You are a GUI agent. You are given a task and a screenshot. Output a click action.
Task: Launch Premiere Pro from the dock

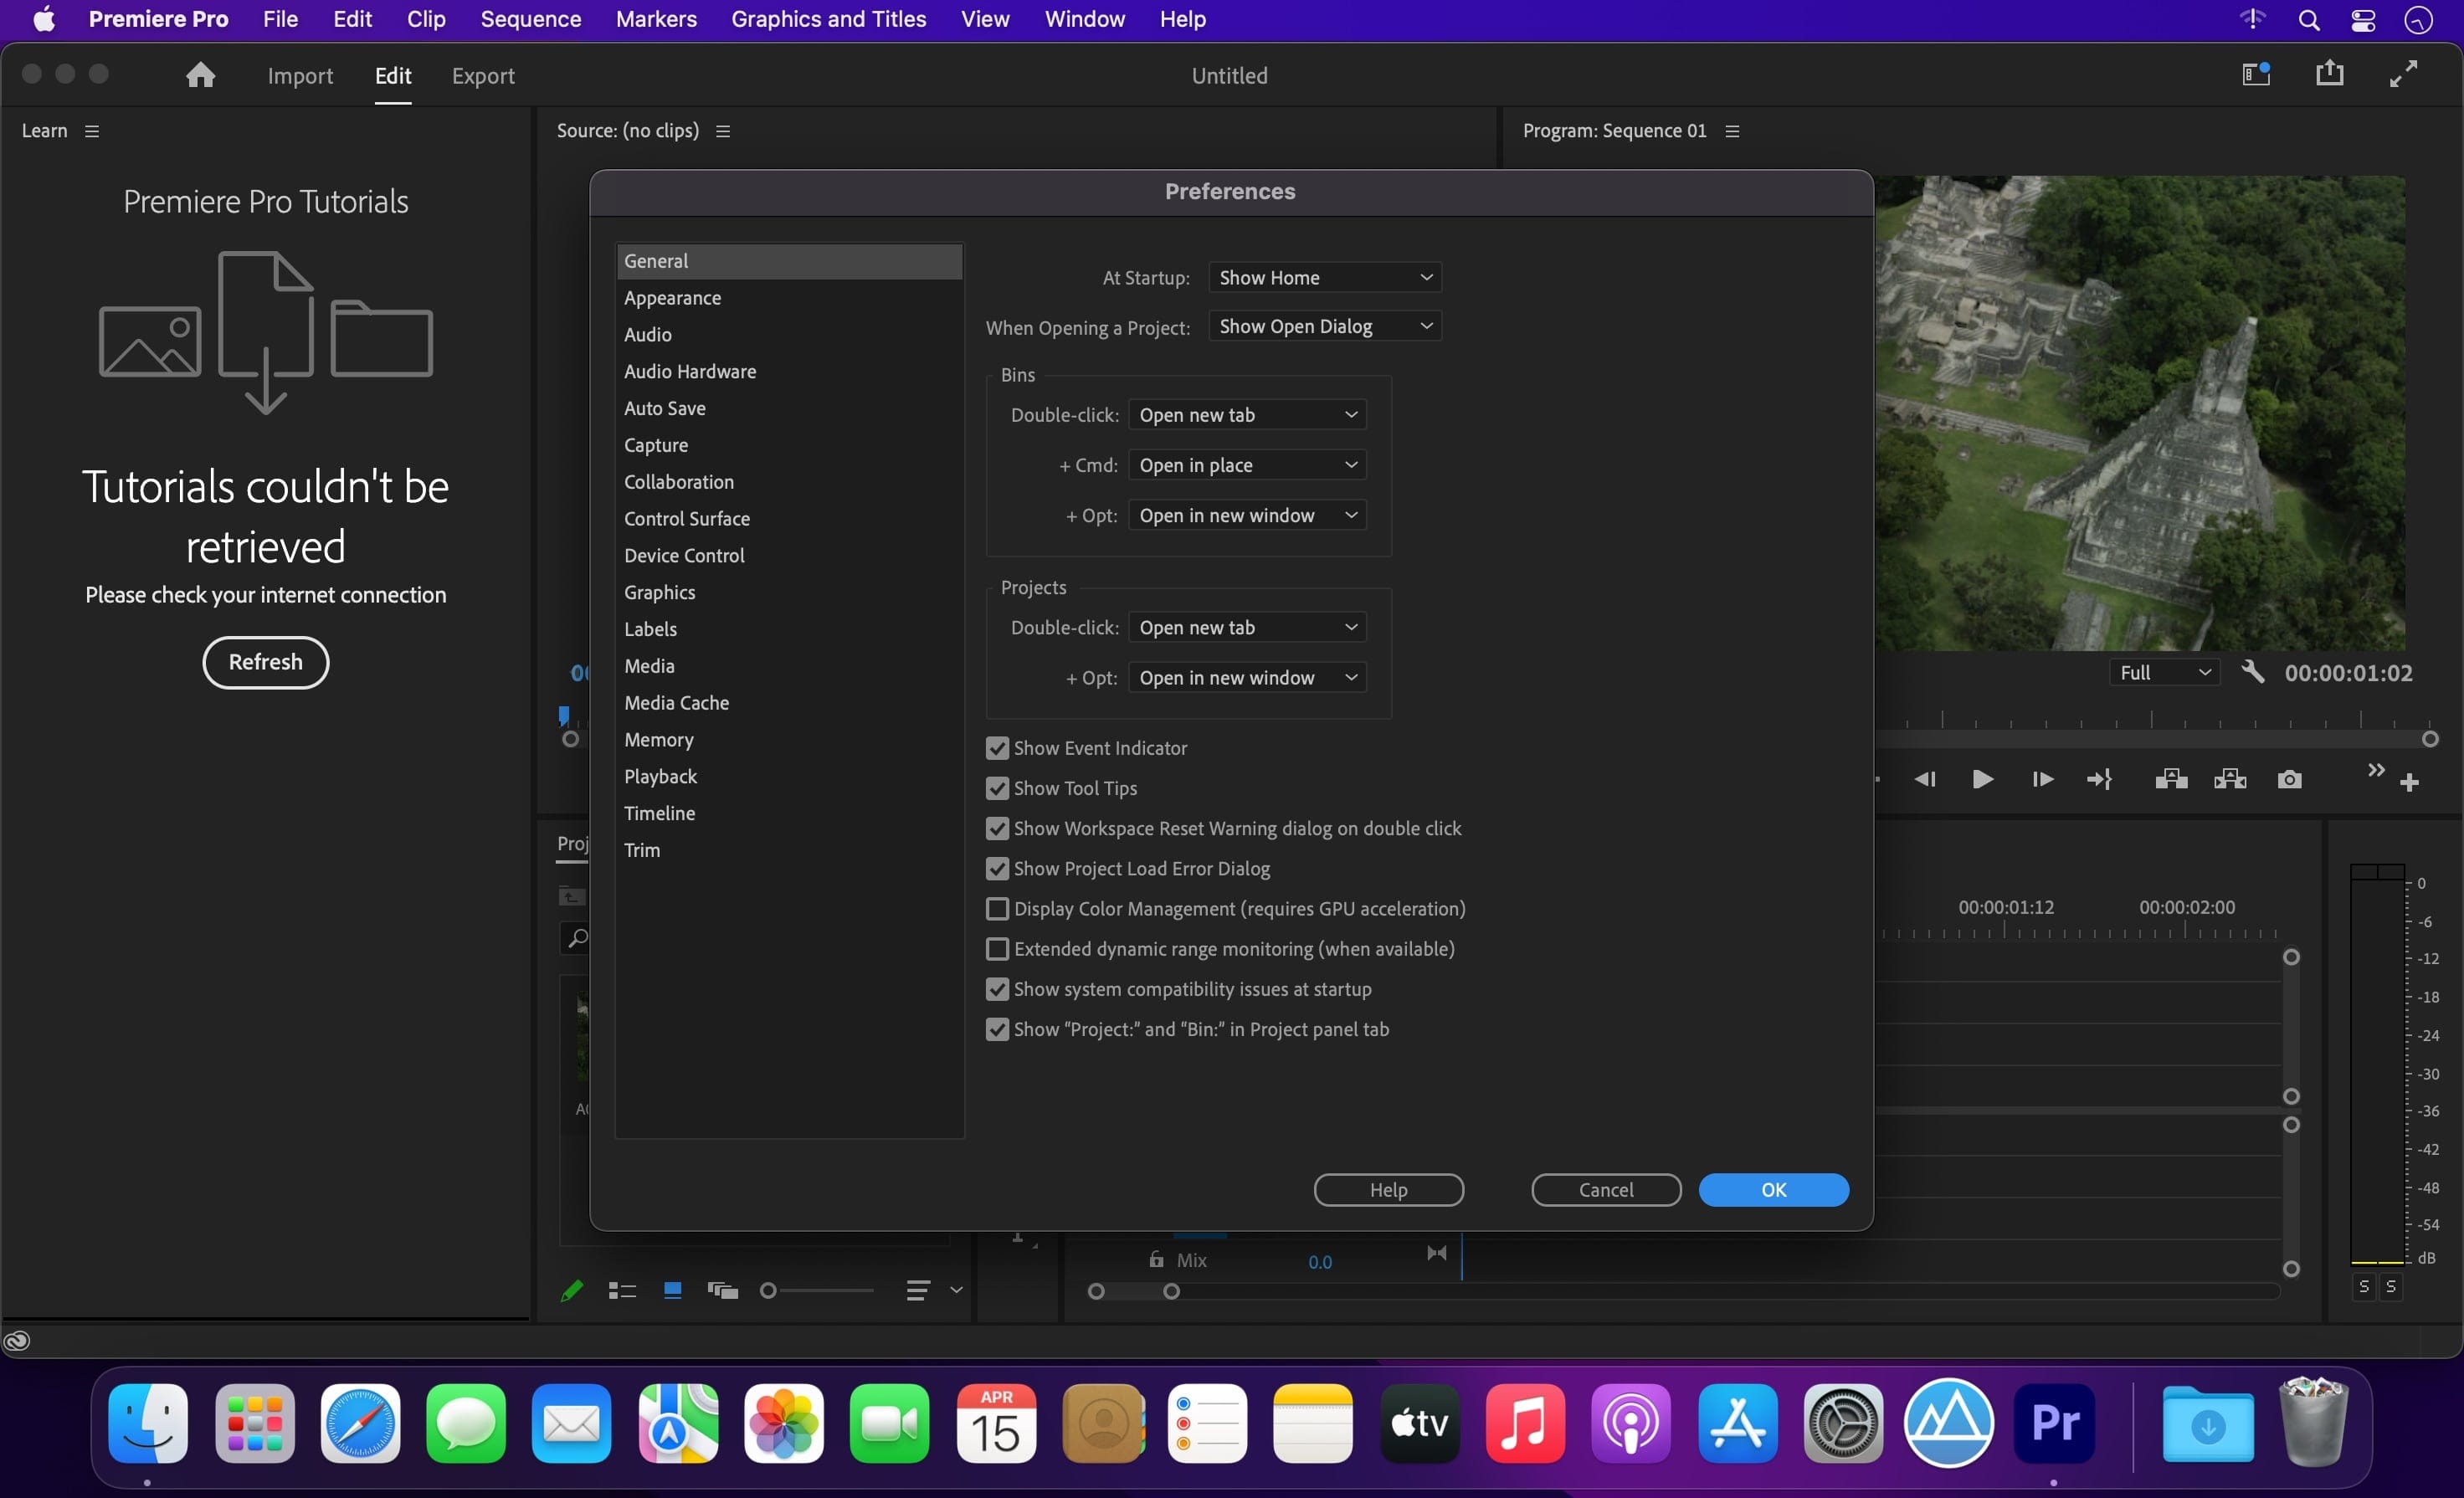tap(2054, 1422)
